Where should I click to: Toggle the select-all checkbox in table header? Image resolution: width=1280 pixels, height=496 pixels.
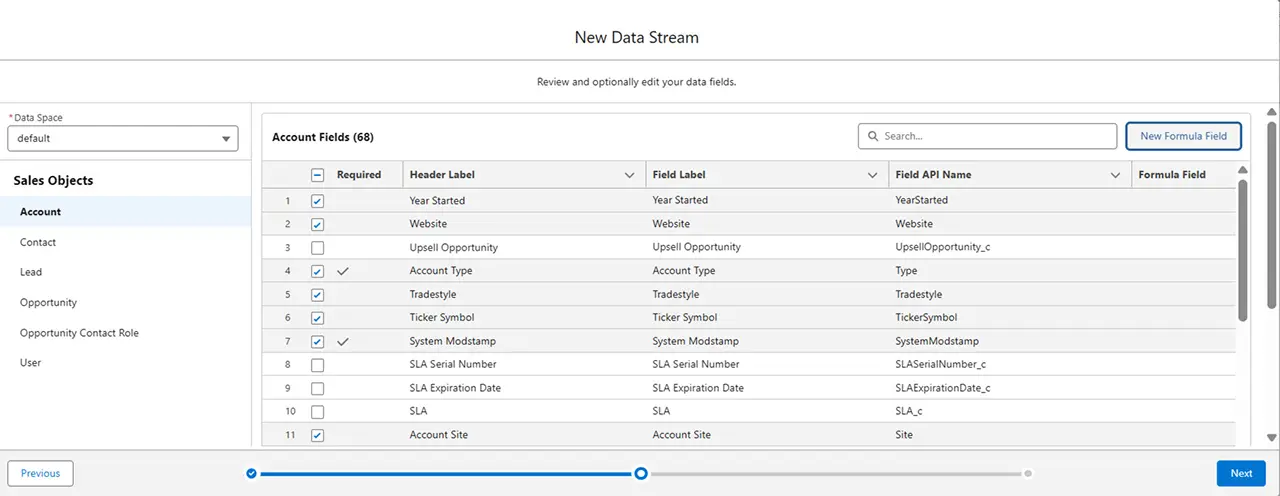pyautogui.click(x=317, y=175)
